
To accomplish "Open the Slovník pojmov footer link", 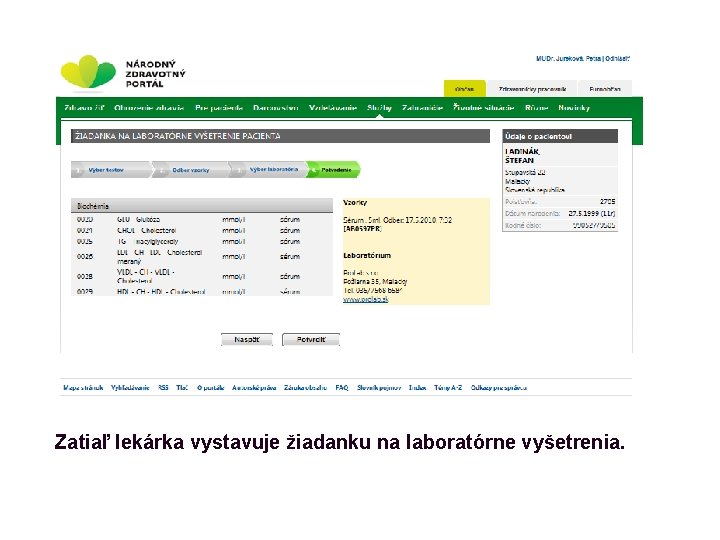I will click(x=379, y=388).
